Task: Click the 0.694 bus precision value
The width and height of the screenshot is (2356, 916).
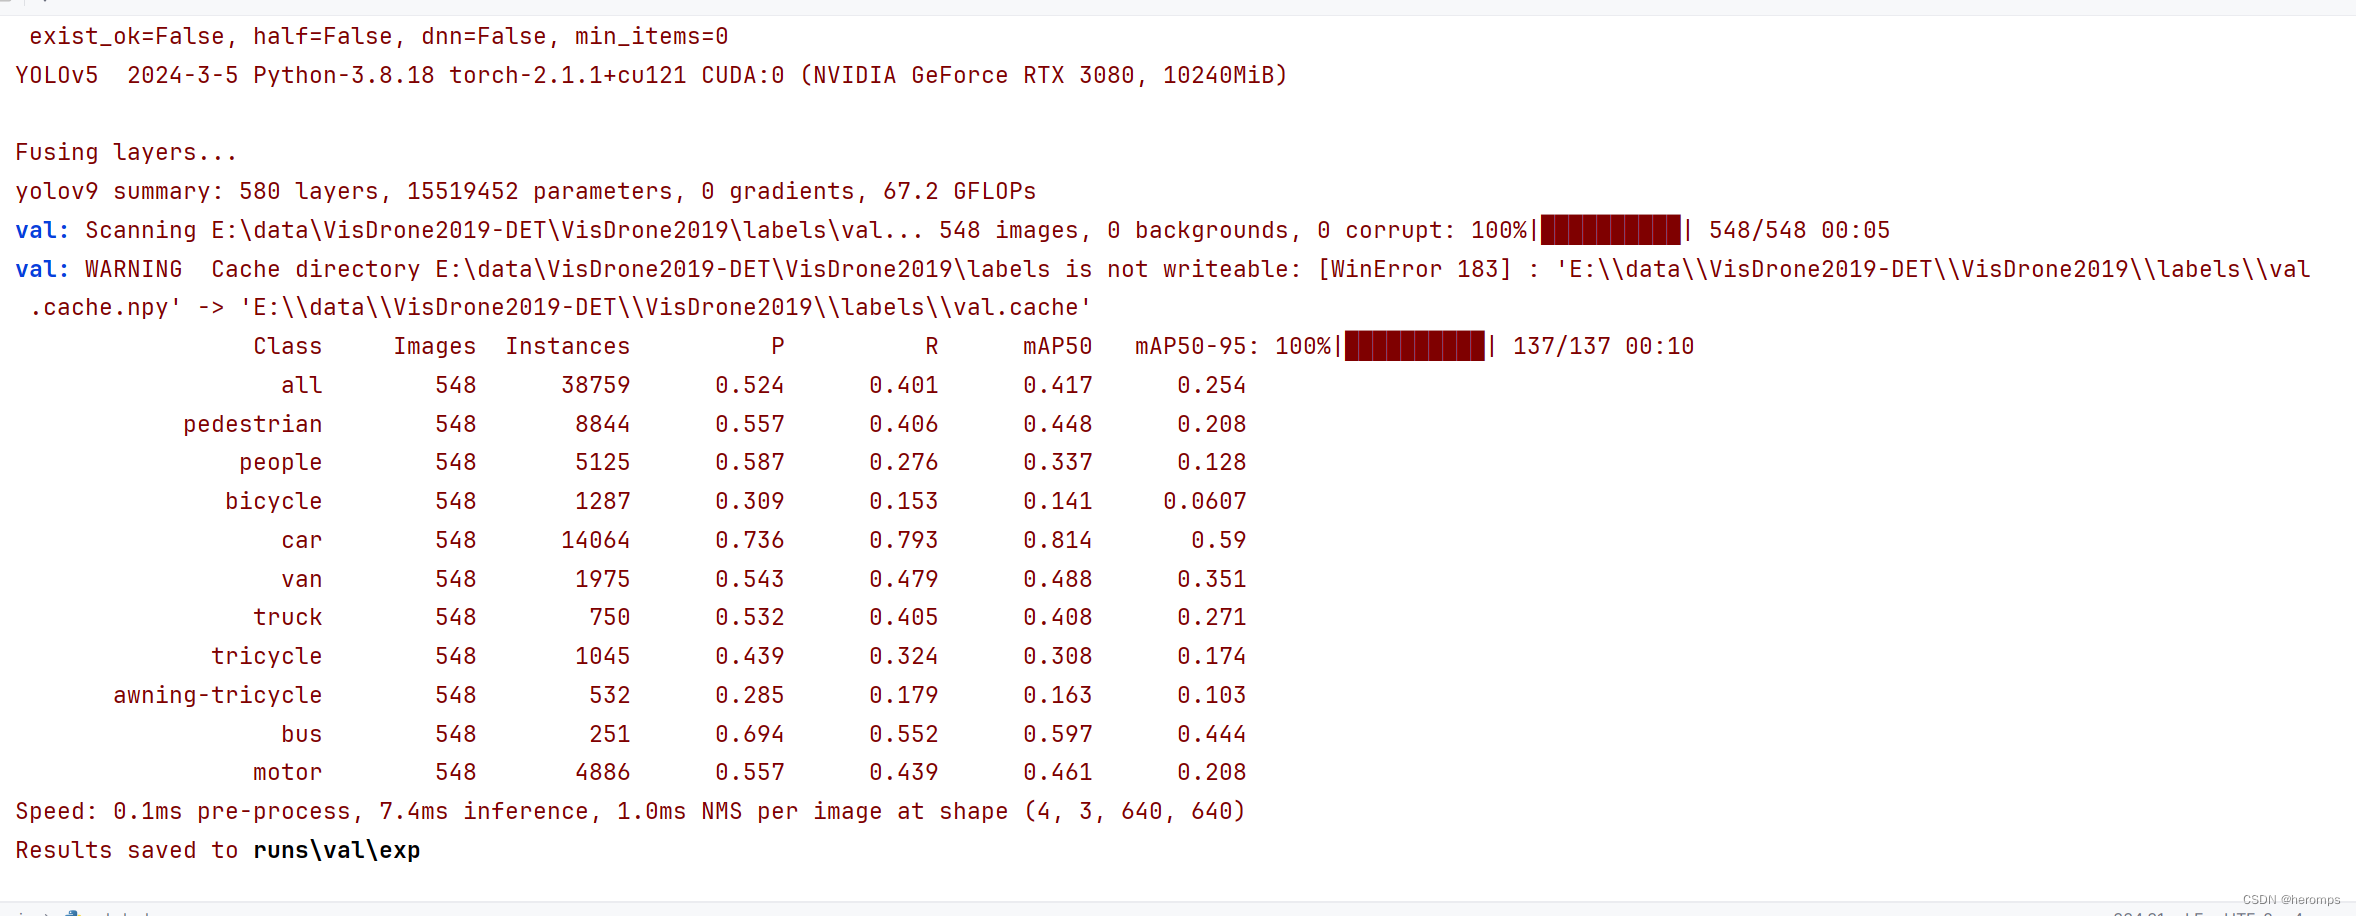Action: (749, 734)
